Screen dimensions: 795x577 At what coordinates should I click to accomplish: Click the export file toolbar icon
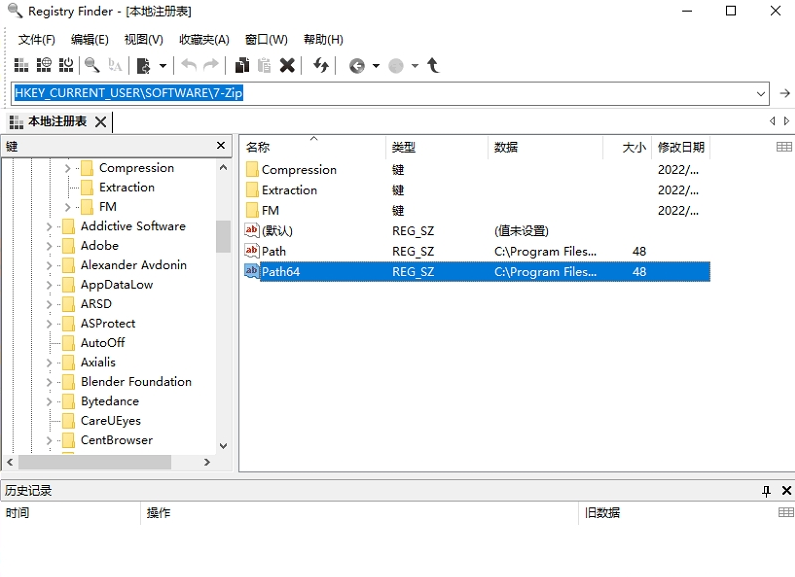143,65
